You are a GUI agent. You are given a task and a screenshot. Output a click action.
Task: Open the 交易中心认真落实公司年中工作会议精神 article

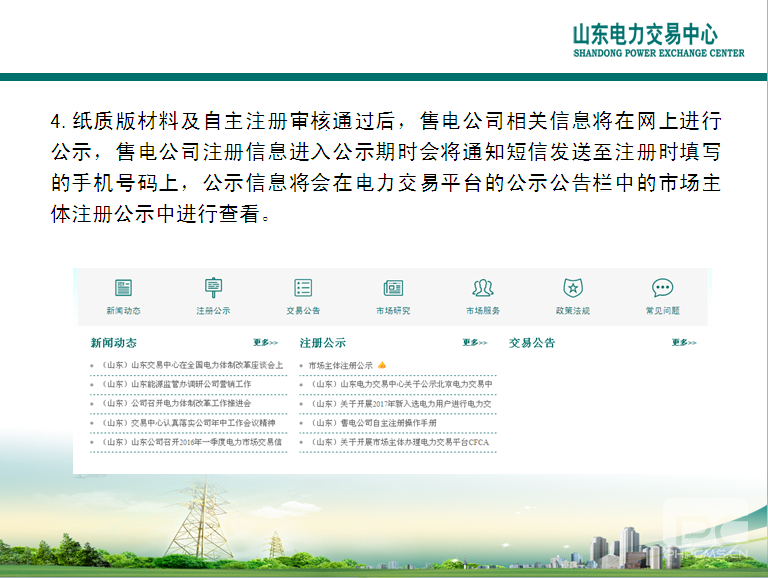[185, 422]
